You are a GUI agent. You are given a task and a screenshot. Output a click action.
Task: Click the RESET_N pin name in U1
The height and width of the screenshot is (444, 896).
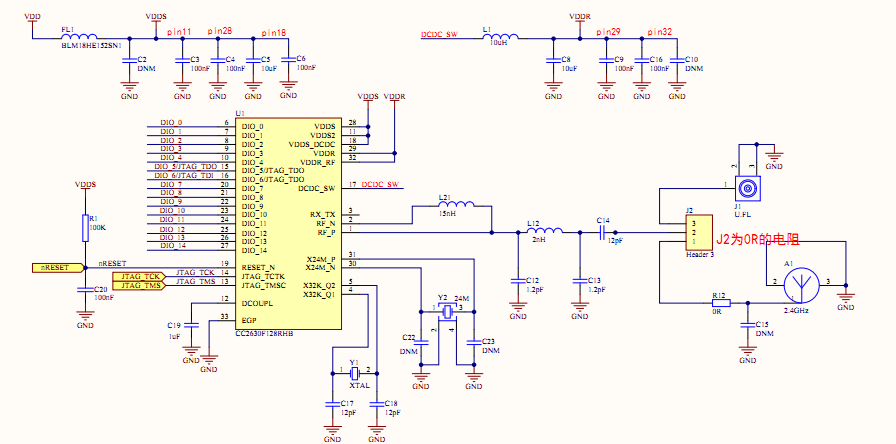tap(258, 267)
